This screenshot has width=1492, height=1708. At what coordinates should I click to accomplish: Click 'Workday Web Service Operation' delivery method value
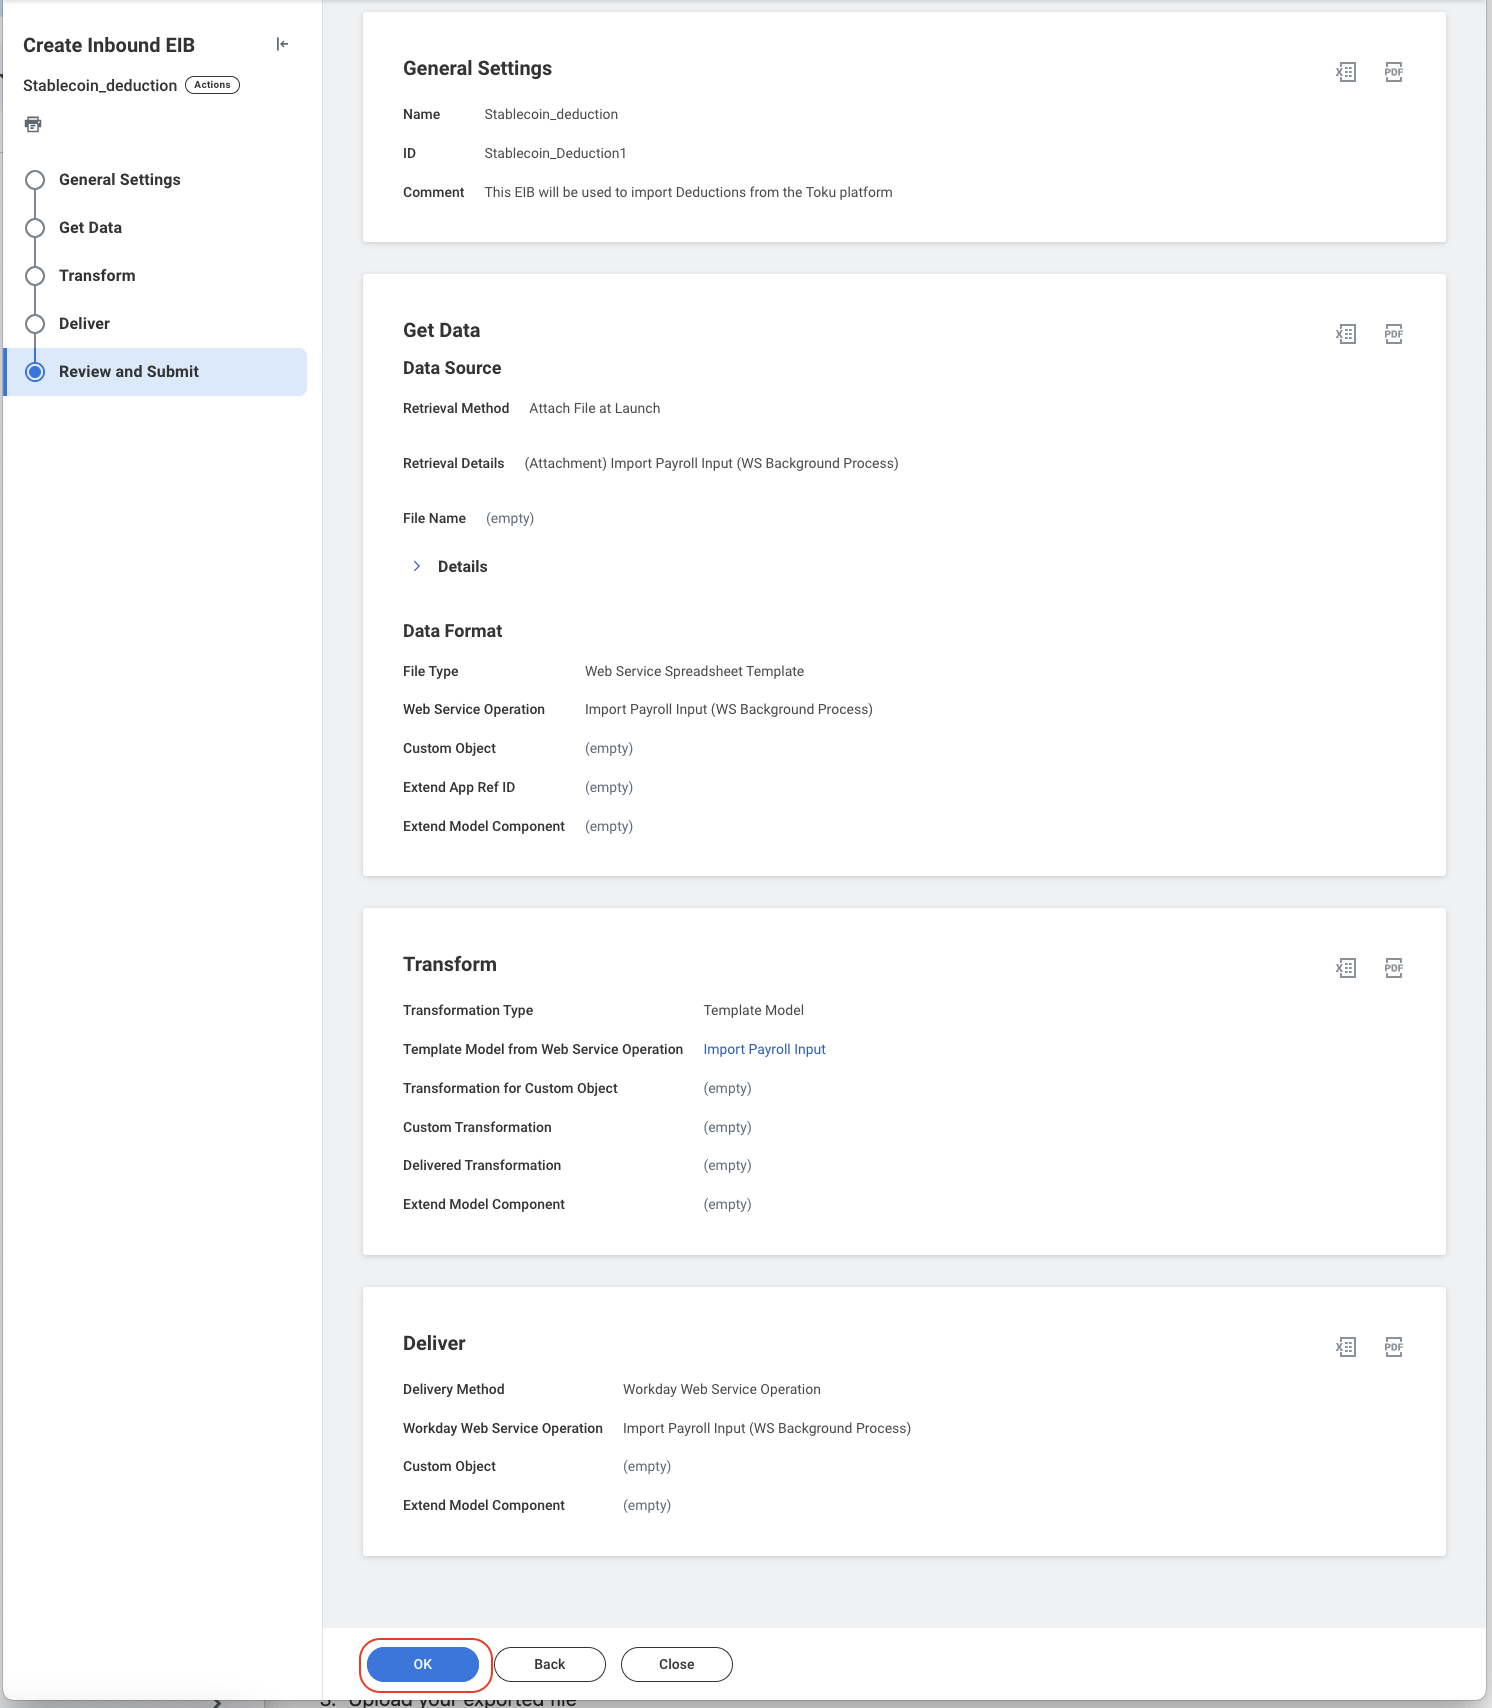point(721,1389)
